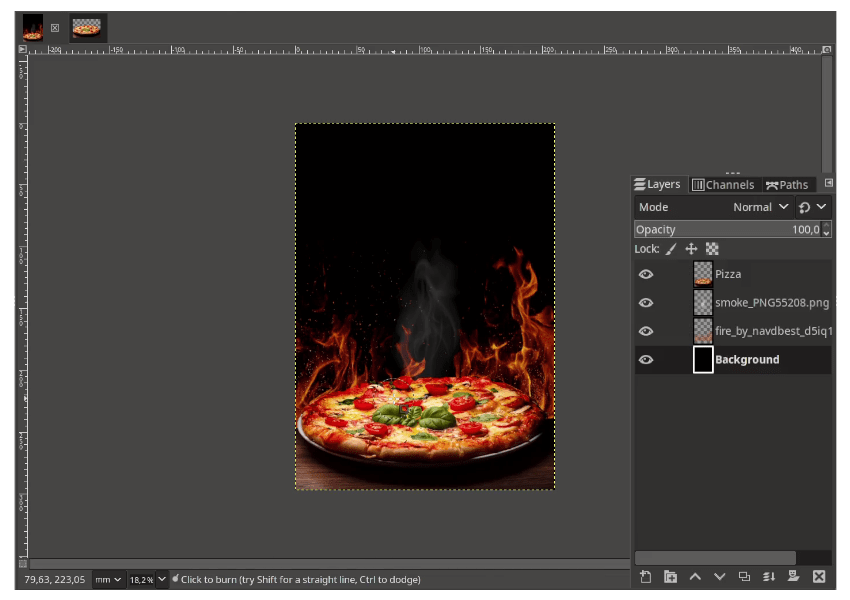Image resolution: width=850 pixels, height=600 pixels.
Task: Select the Pizza layer name
Action: point(728,274)
